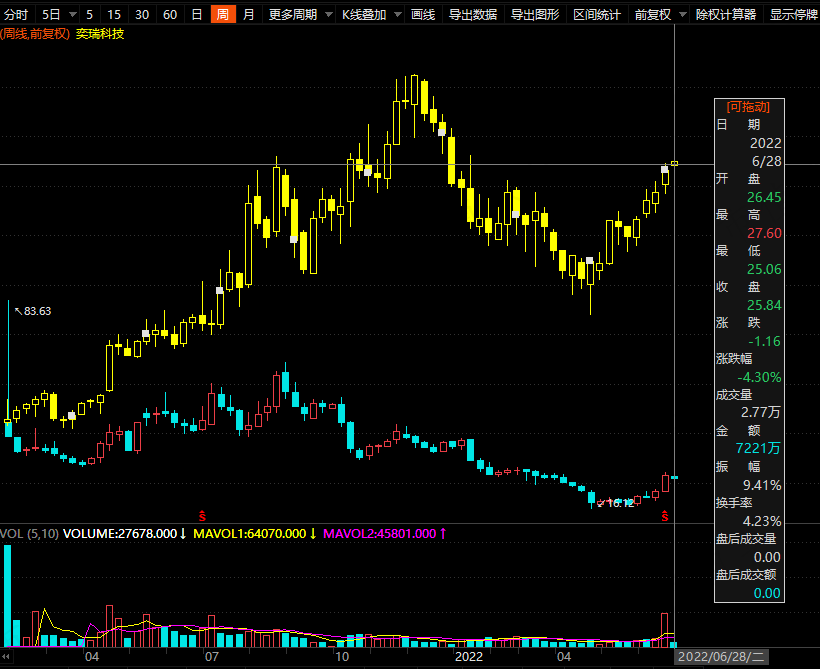The width and height of the screenshot is (820, 669).
Task: Select the highlighted 周 weekly period
Action: pos(223,14)
